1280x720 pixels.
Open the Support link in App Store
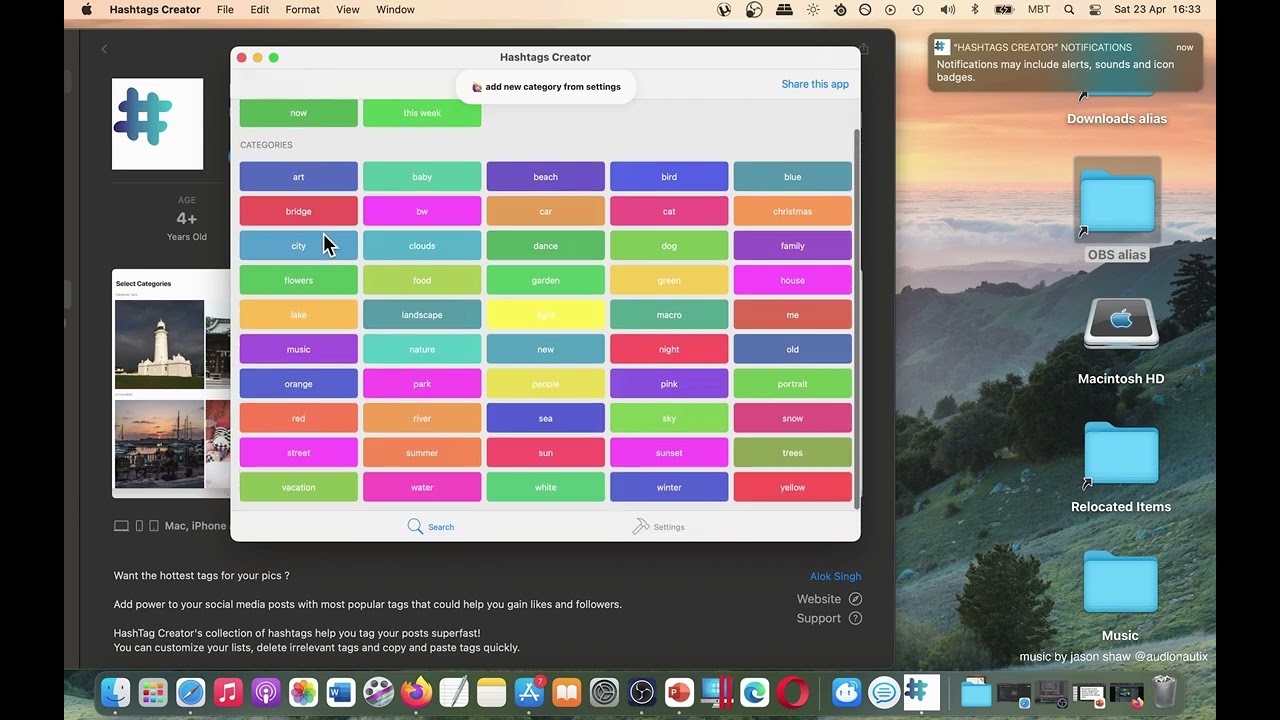pyautogui.click(x=829, y=618)
